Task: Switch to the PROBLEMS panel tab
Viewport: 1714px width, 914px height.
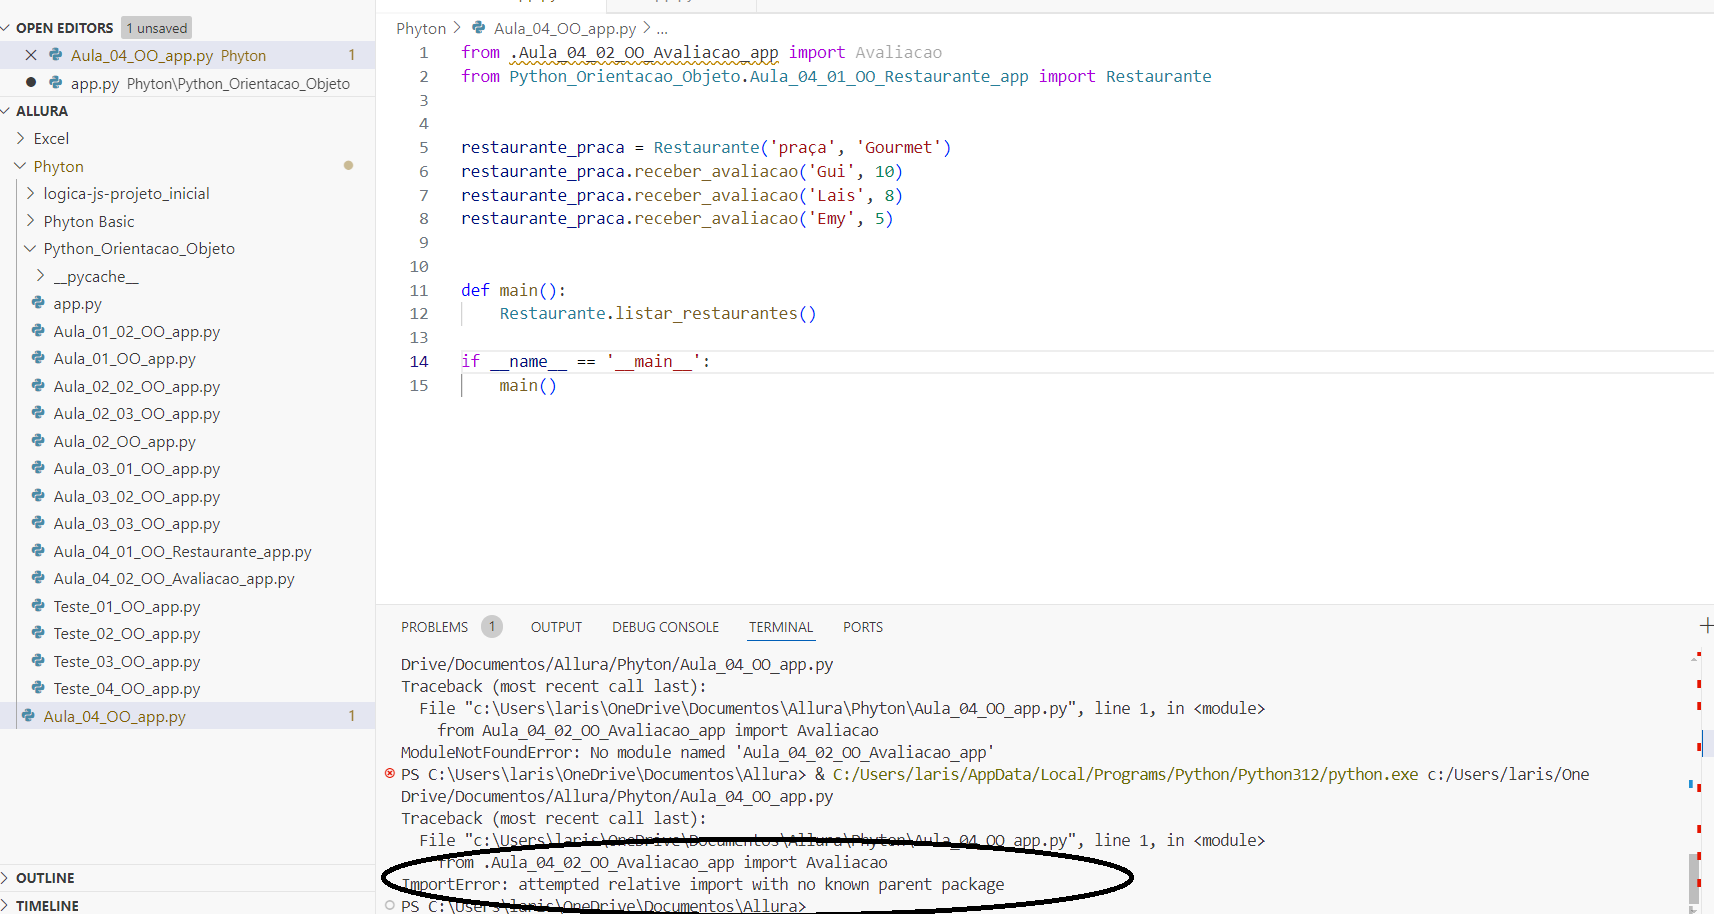Action: (434, 627)
